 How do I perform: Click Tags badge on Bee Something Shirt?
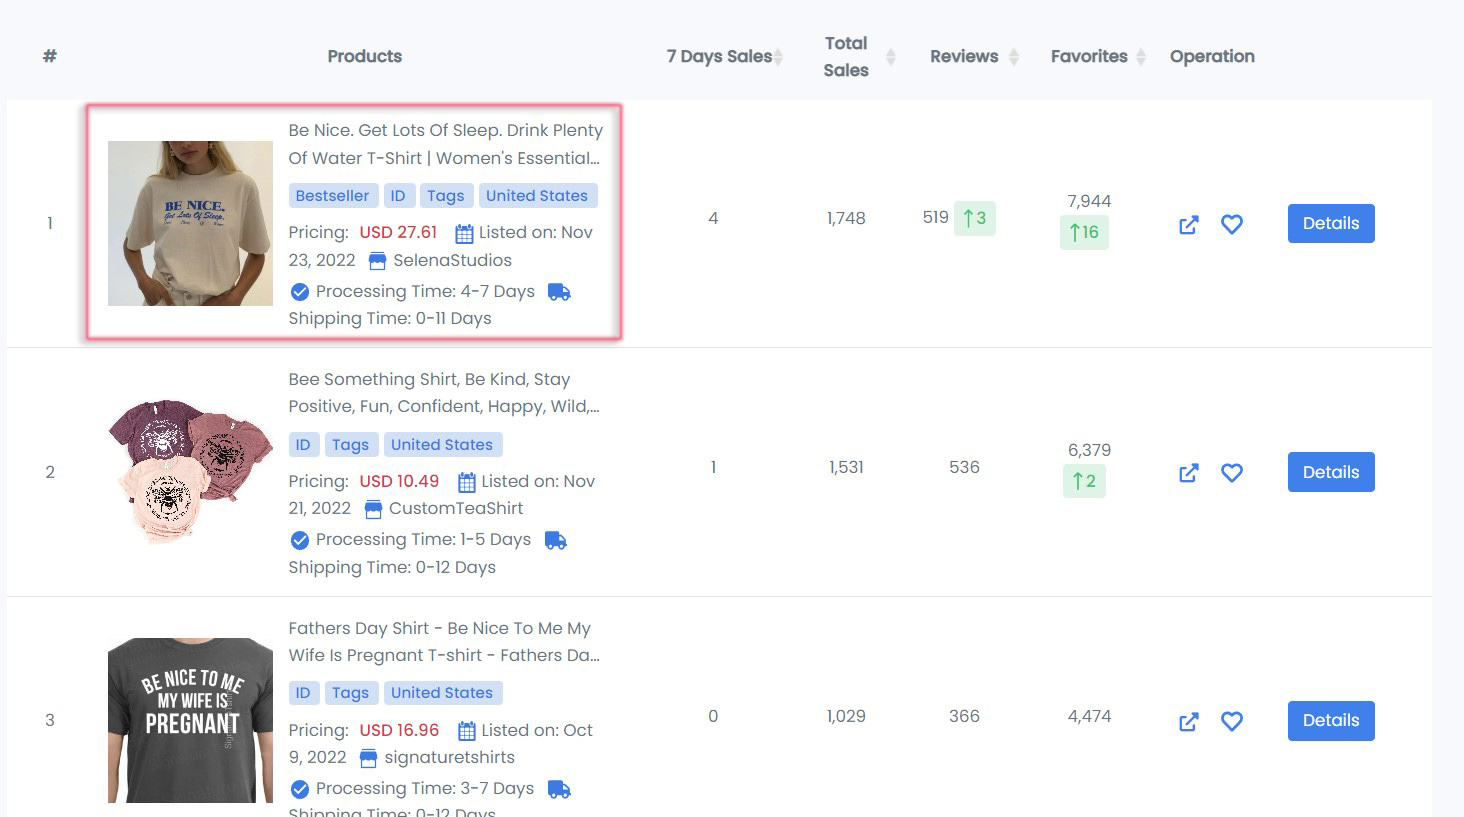(x=350, y=444)
